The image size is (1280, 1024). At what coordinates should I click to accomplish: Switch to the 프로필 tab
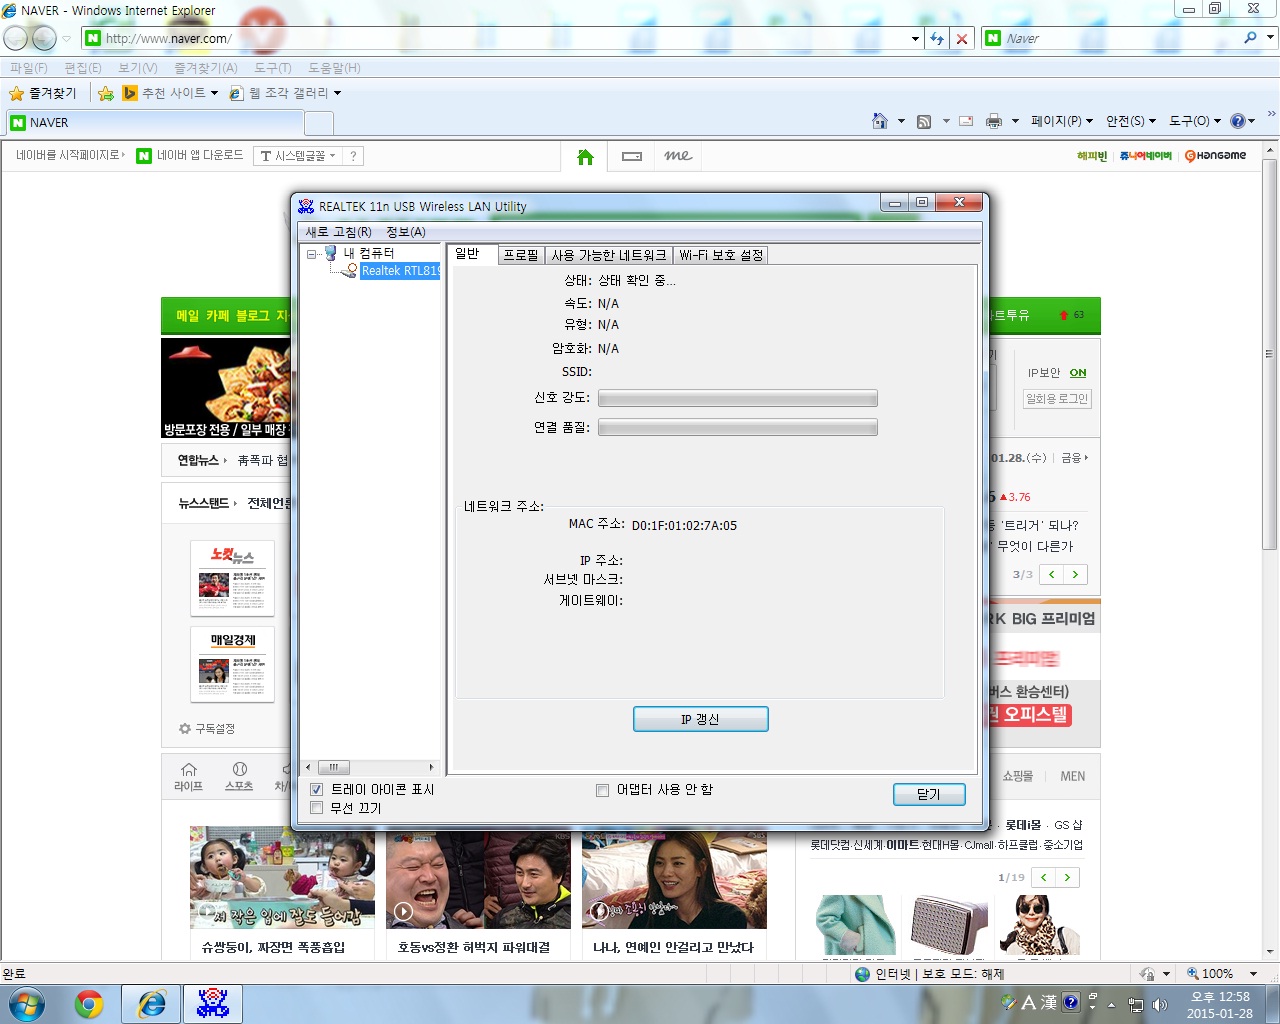point(520,255)
